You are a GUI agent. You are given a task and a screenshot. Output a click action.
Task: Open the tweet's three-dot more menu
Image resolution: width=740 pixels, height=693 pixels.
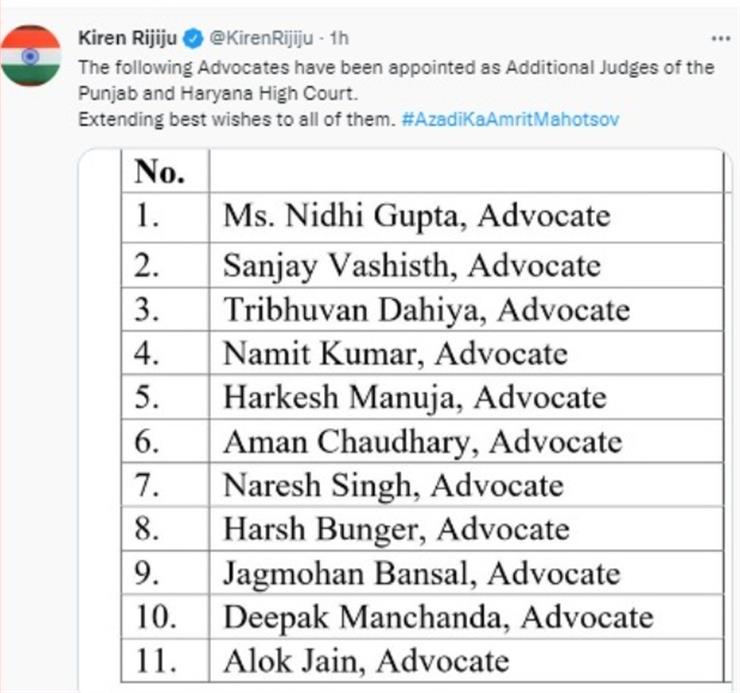point(721,38)
